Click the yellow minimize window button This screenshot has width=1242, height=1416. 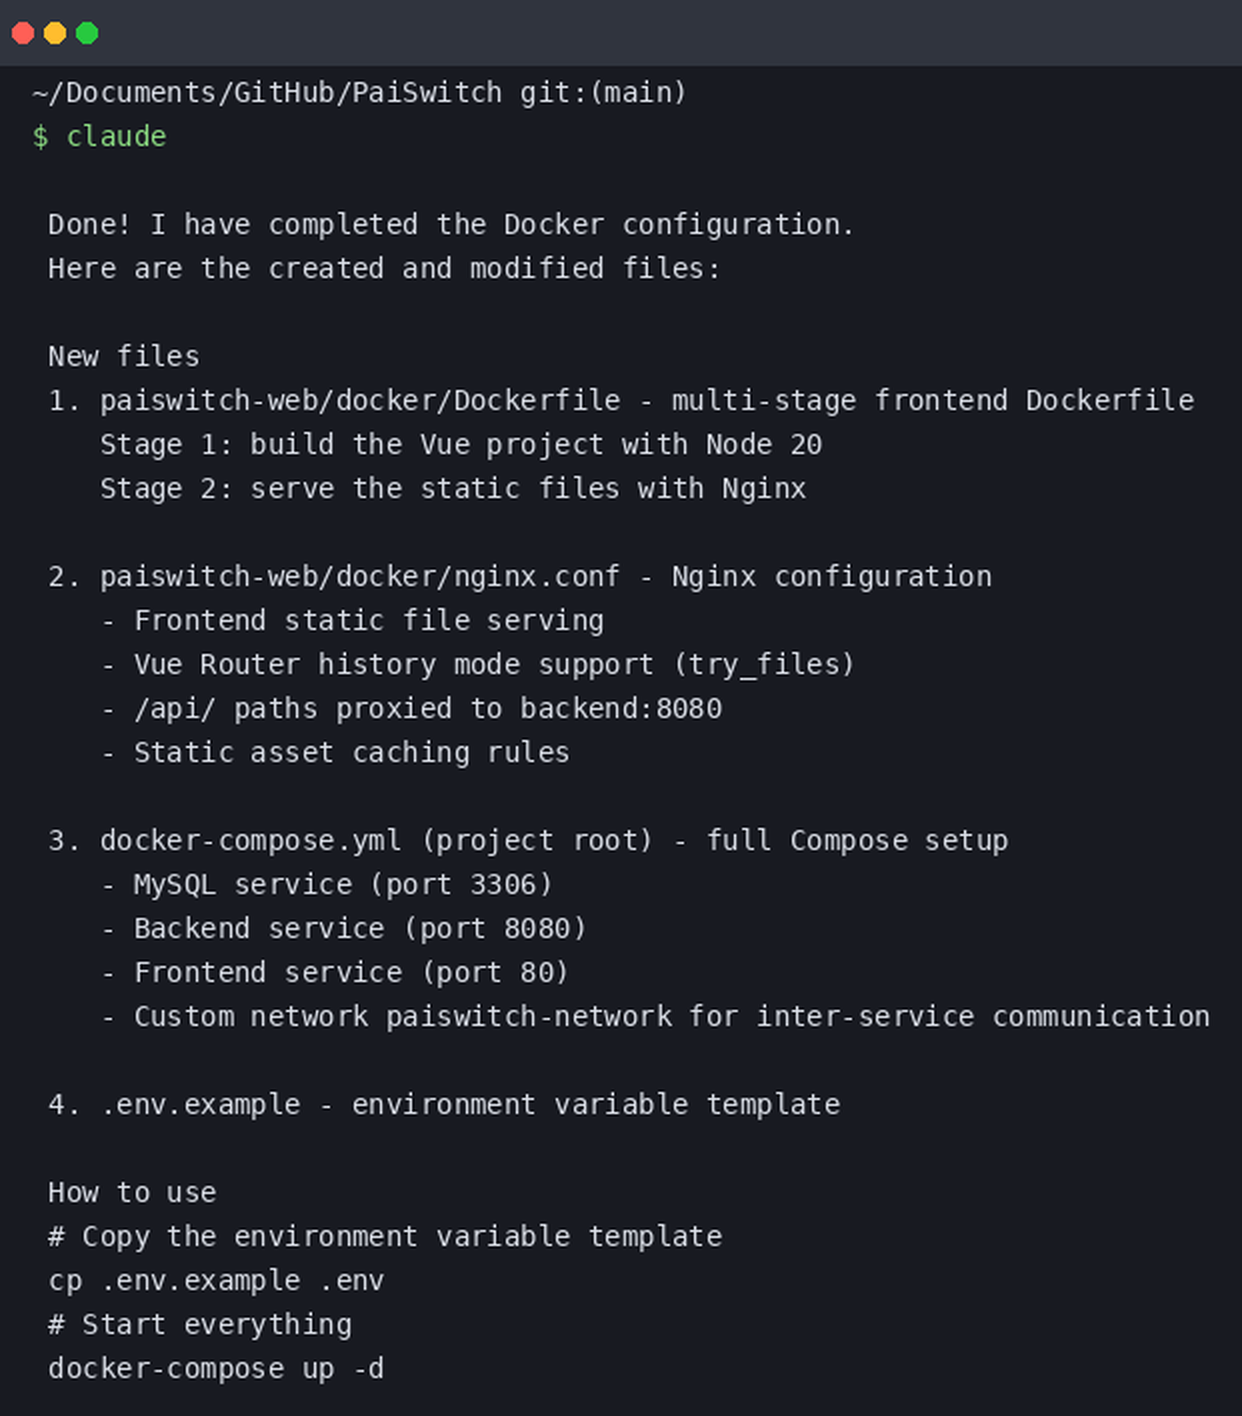click(x=55, y=33)
